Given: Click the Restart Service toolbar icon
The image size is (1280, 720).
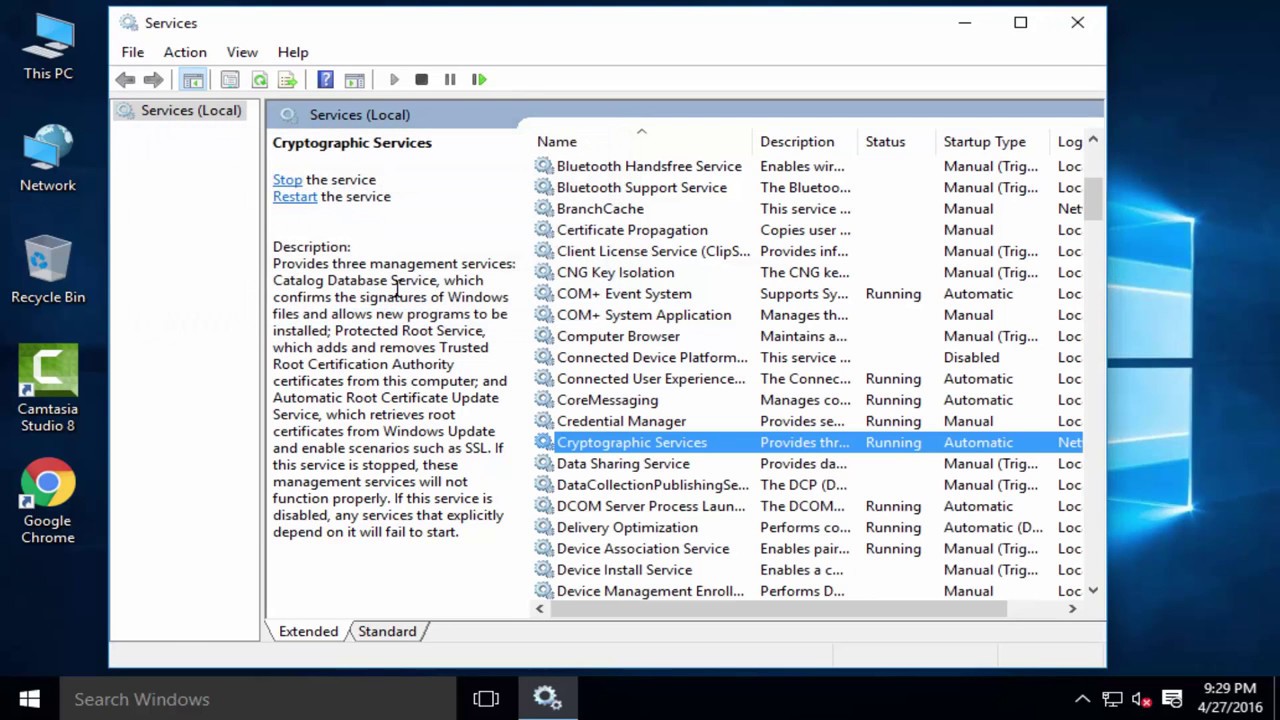Looking at the screenshot, I should click(x=479, y=80).
